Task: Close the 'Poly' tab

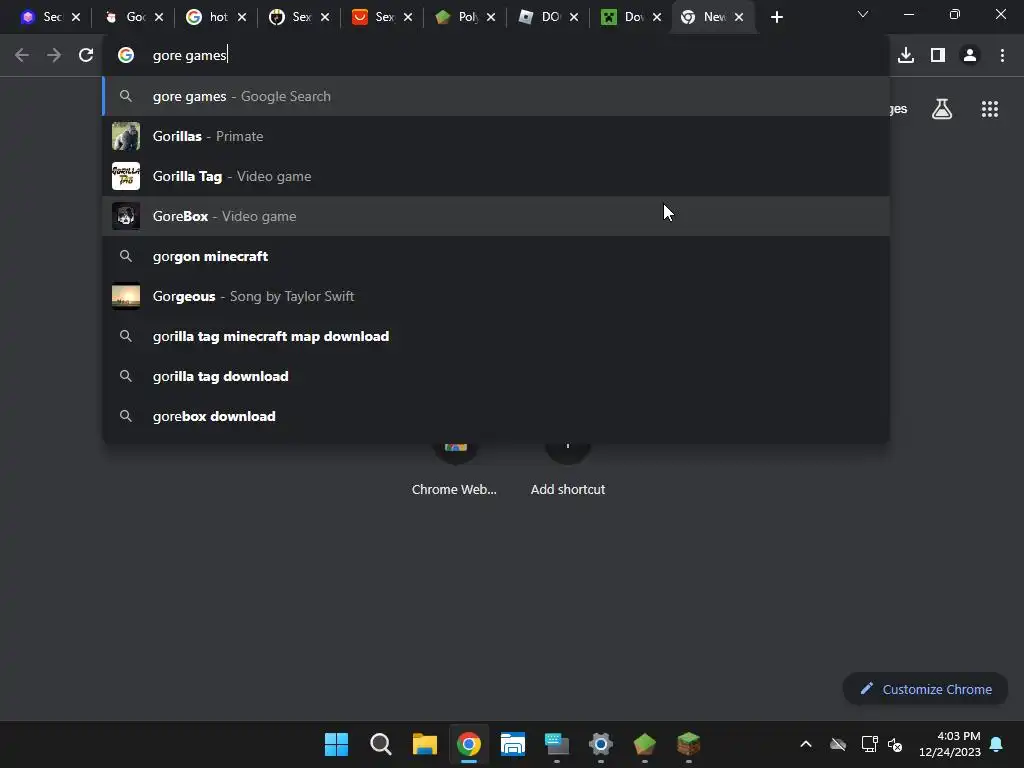Action: pos(490,18)
